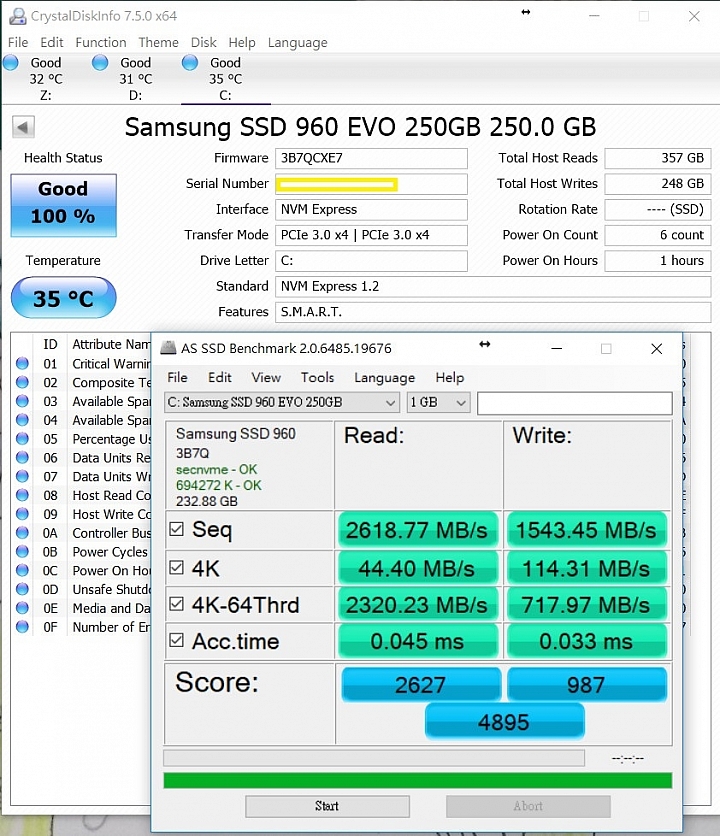Viewport: 720px width, 836px height.
Task: Click the status dot for attribute 01 Critical Warning
Action: tap(22, 364)
